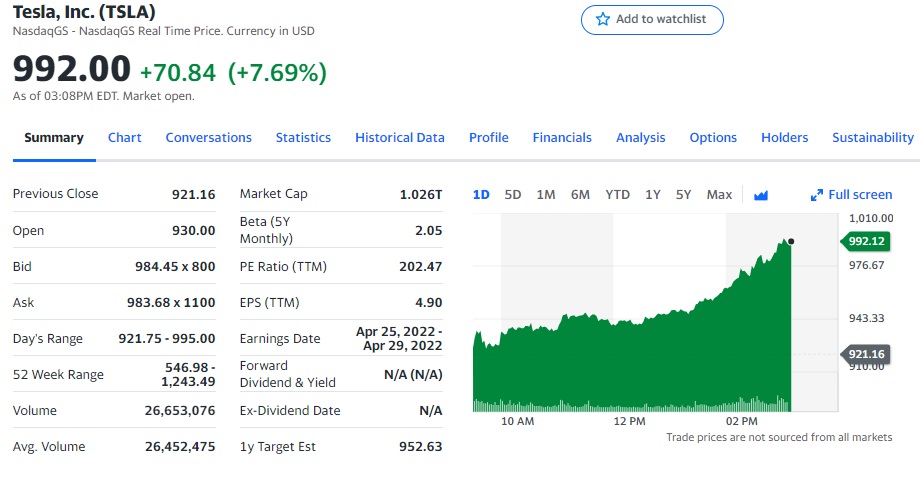
Task: Click the 992.12 current price marker
Action: [x=865, y=241]
